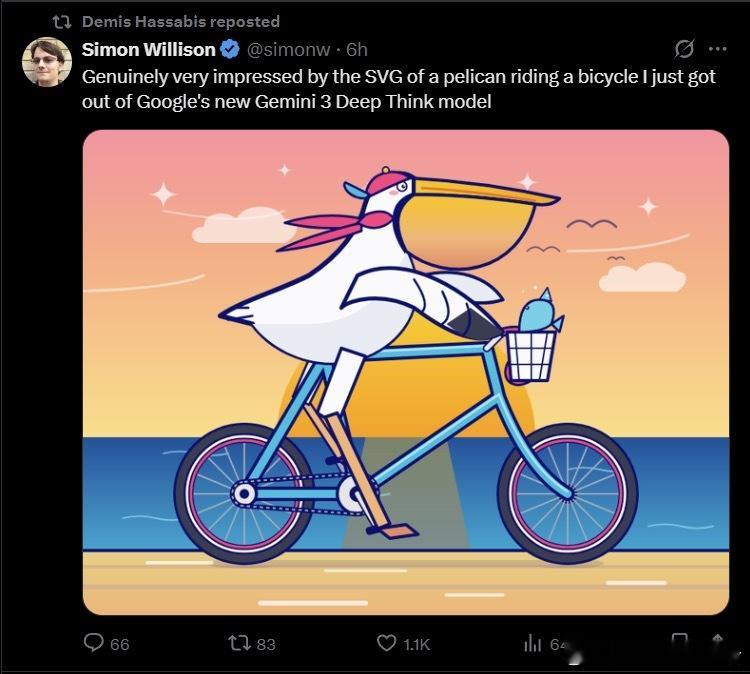This screenshot has height=674, width=750.
Task: Open Simon Willison's profile picture
Action: pos(47,62)
